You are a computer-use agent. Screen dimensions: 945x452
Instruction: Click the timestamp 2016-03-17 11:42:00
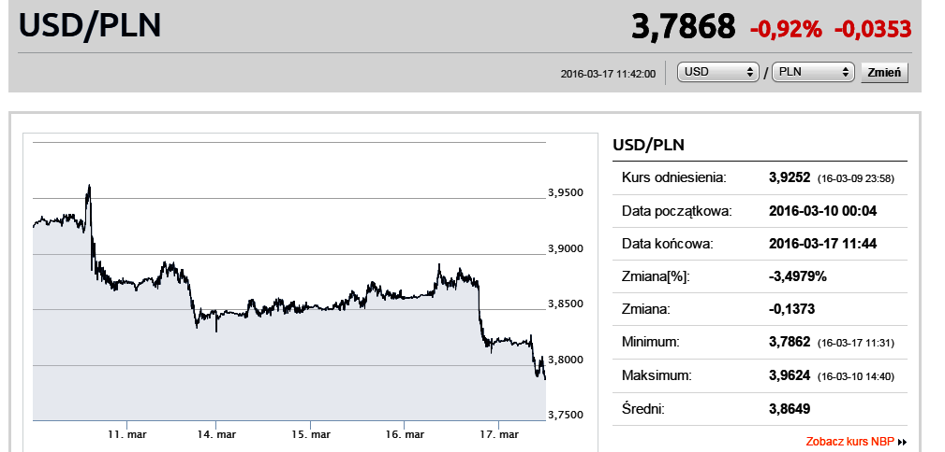[608, 73]
